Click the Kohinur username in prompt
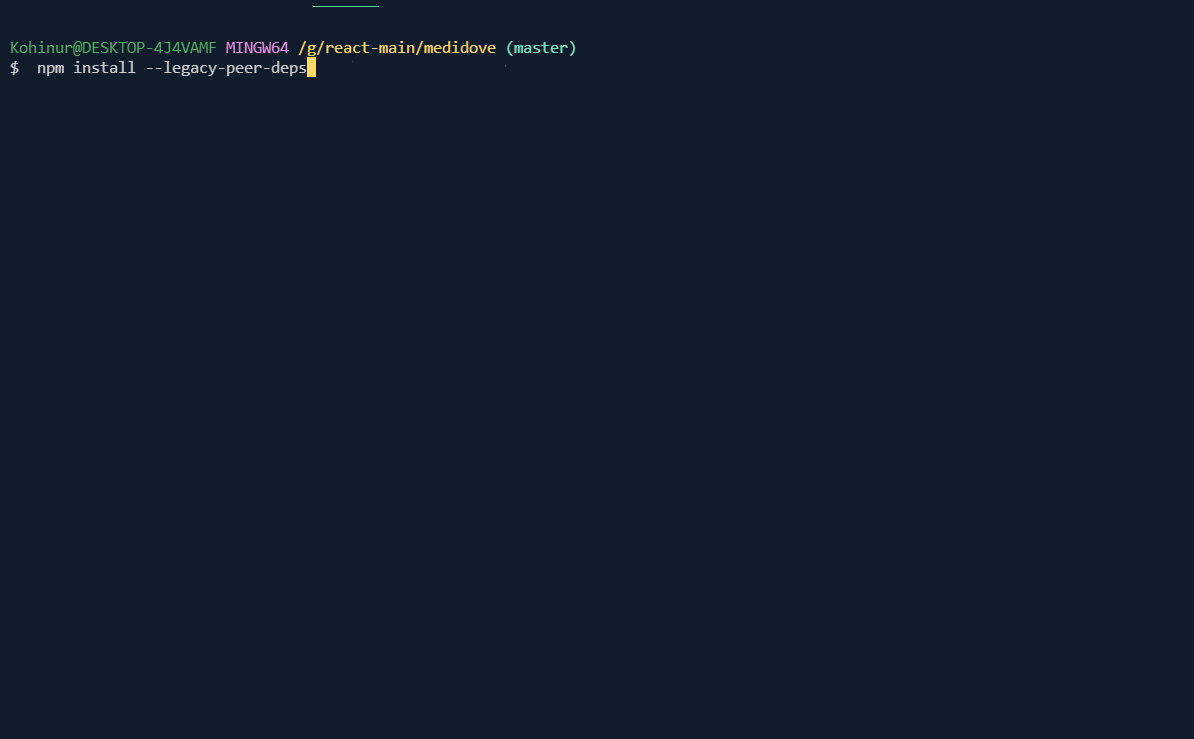 [41, 47]
